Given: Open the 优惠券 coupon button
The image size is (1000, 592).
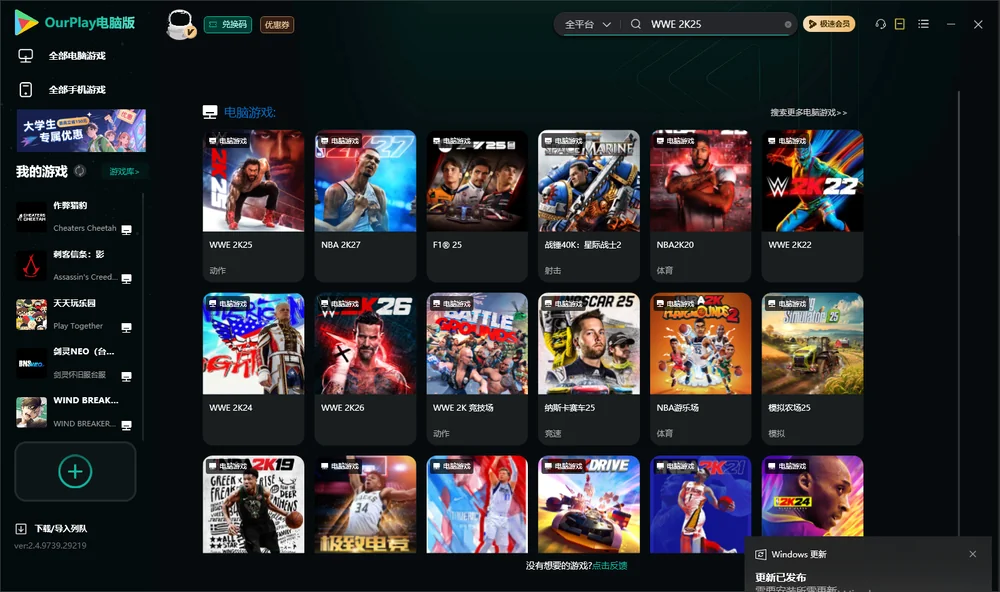Looking at the screenshot, I should (277, 24).
